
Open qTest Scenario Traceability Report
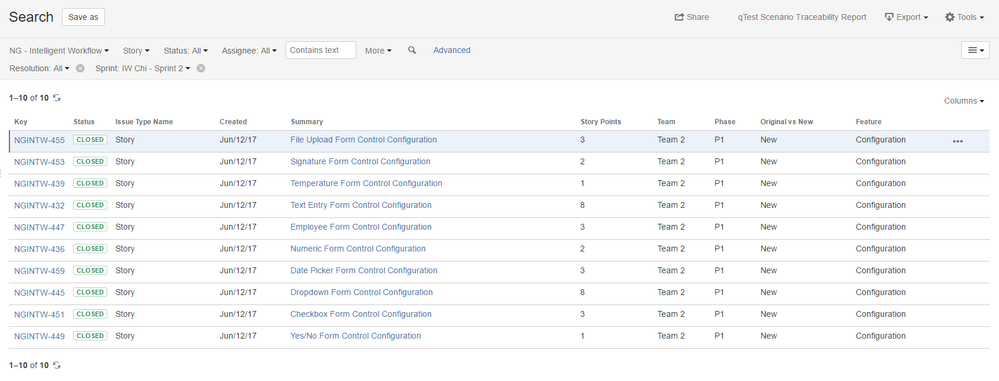click(x=801, y=17)
